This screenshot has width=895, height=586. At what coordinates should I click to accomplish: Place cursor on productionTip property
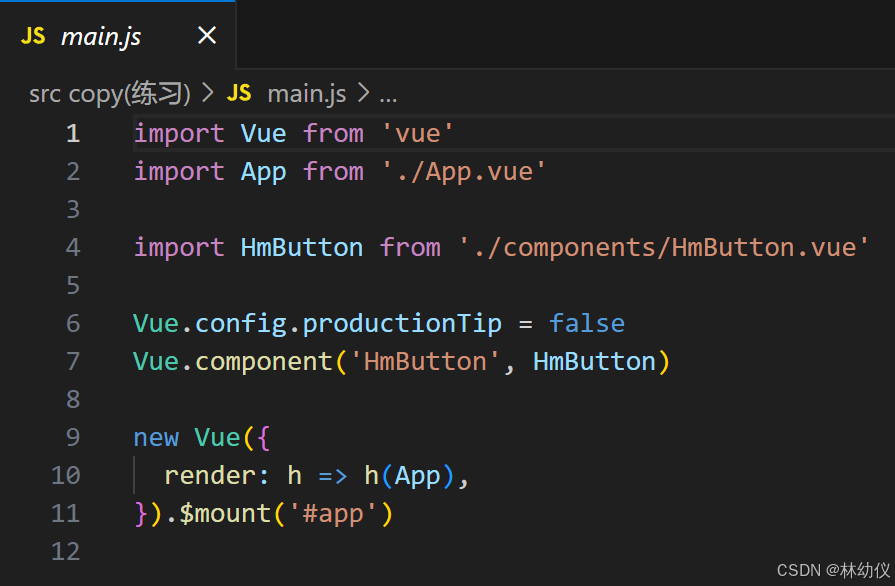(x=402, y=324)
